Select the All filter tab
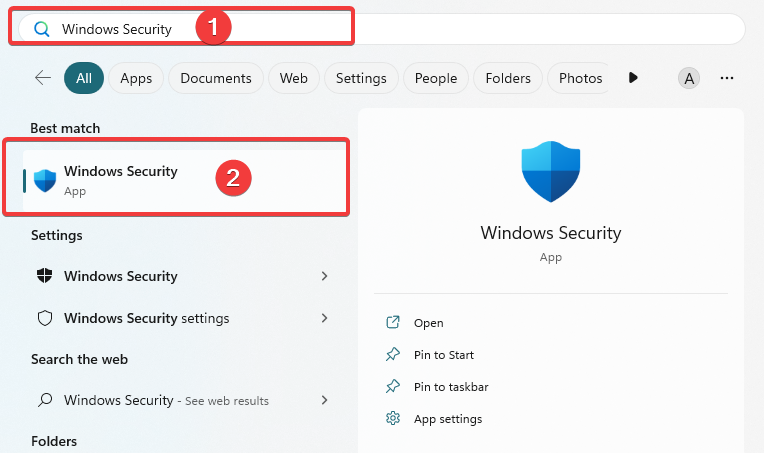Image resolution: width=764 pixels, height=453 pixels. (x=84, y=78)
